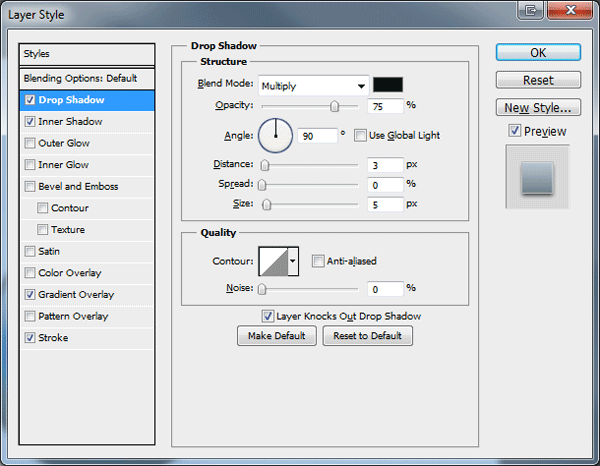Image resolution: width=600 pixels, height=466 pixels.
Task: Click the Spread value field
Action: [x=385, y=185]
